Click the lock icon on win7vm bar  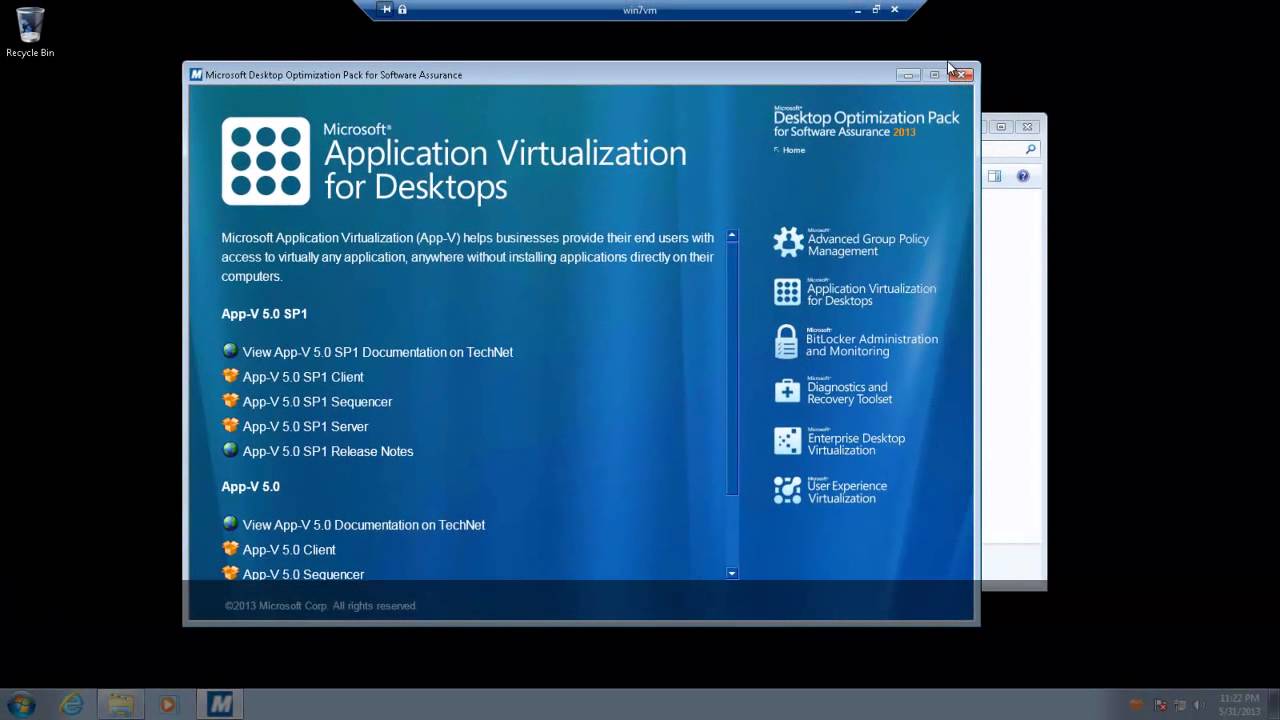coord(402,9)
